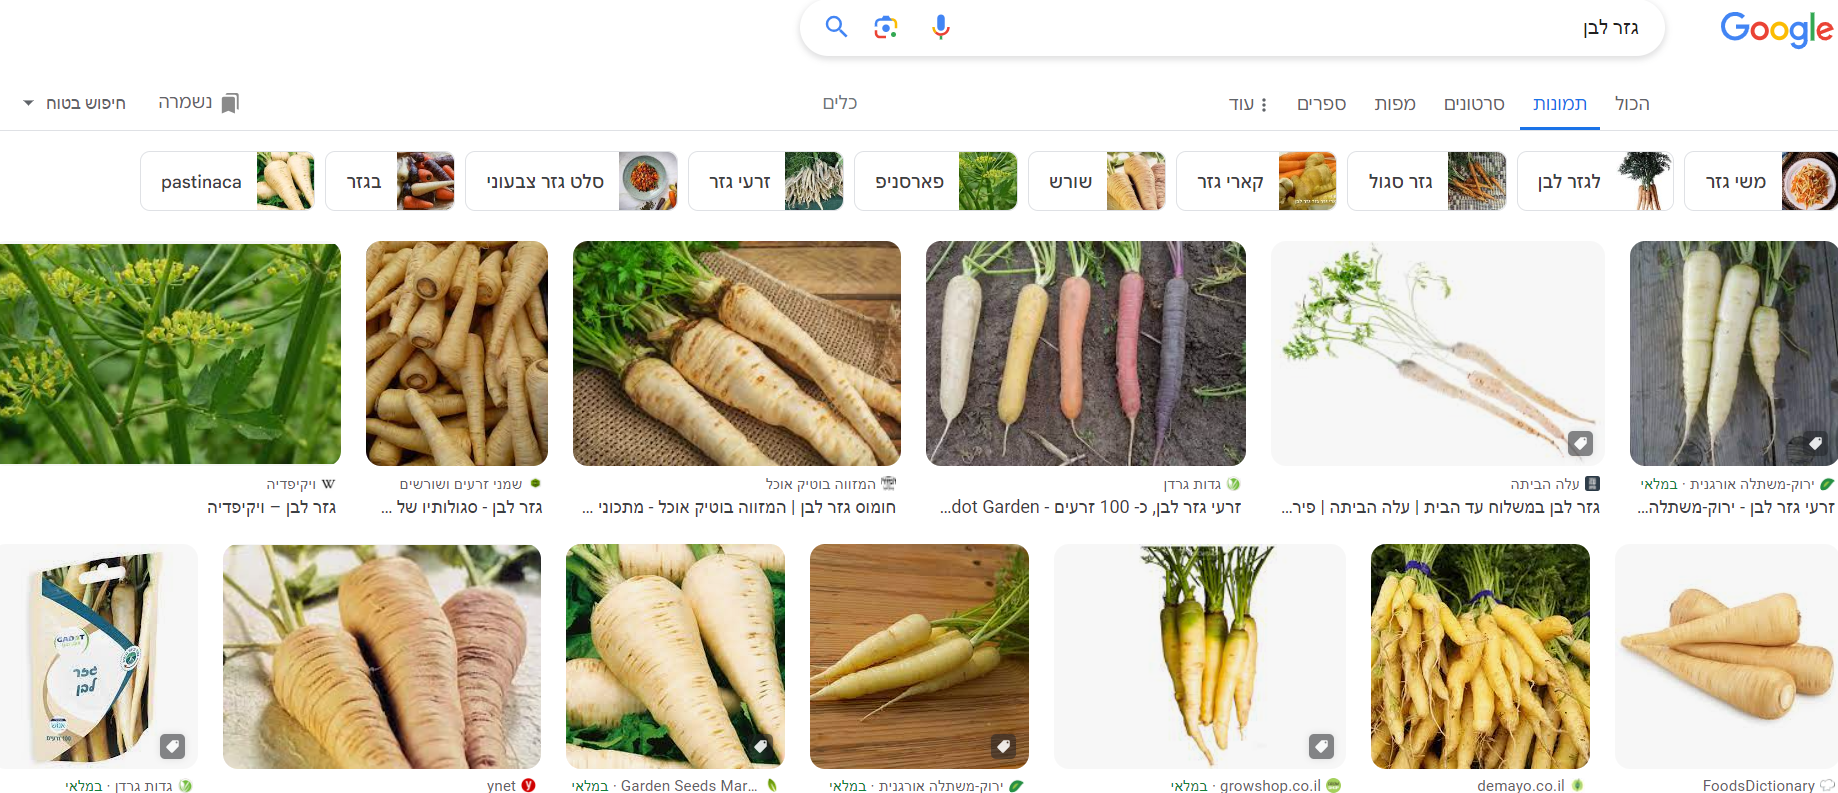Expand the SafeSearch (חיפוש בטוח) dropdown
The height and width of the screenshot is (793, 1838).
[x=75, y=103]
